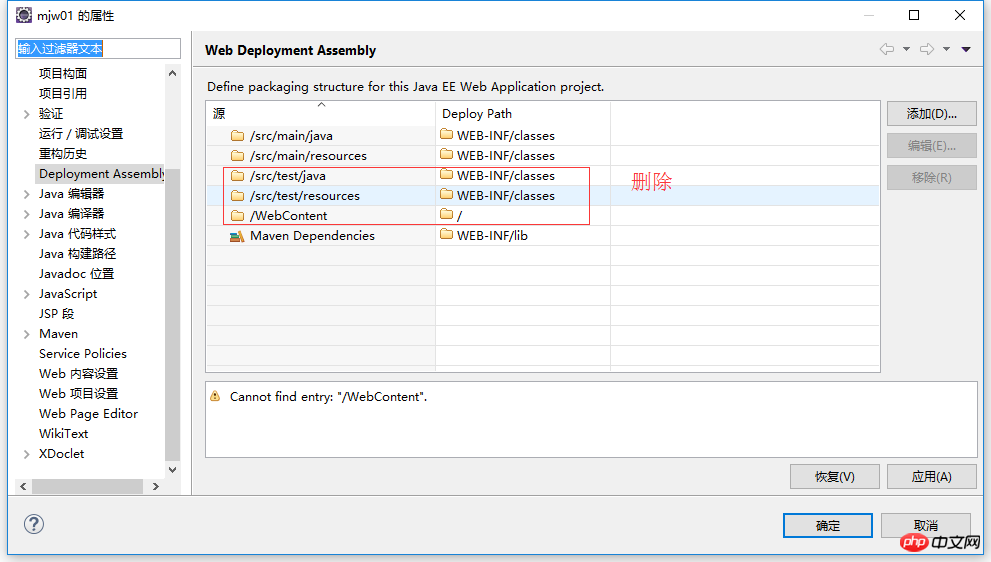Image resolution: width=991 pixels, height=562 pixels.
Task: Click the /WebContent source folder icon
Action: 237,216
